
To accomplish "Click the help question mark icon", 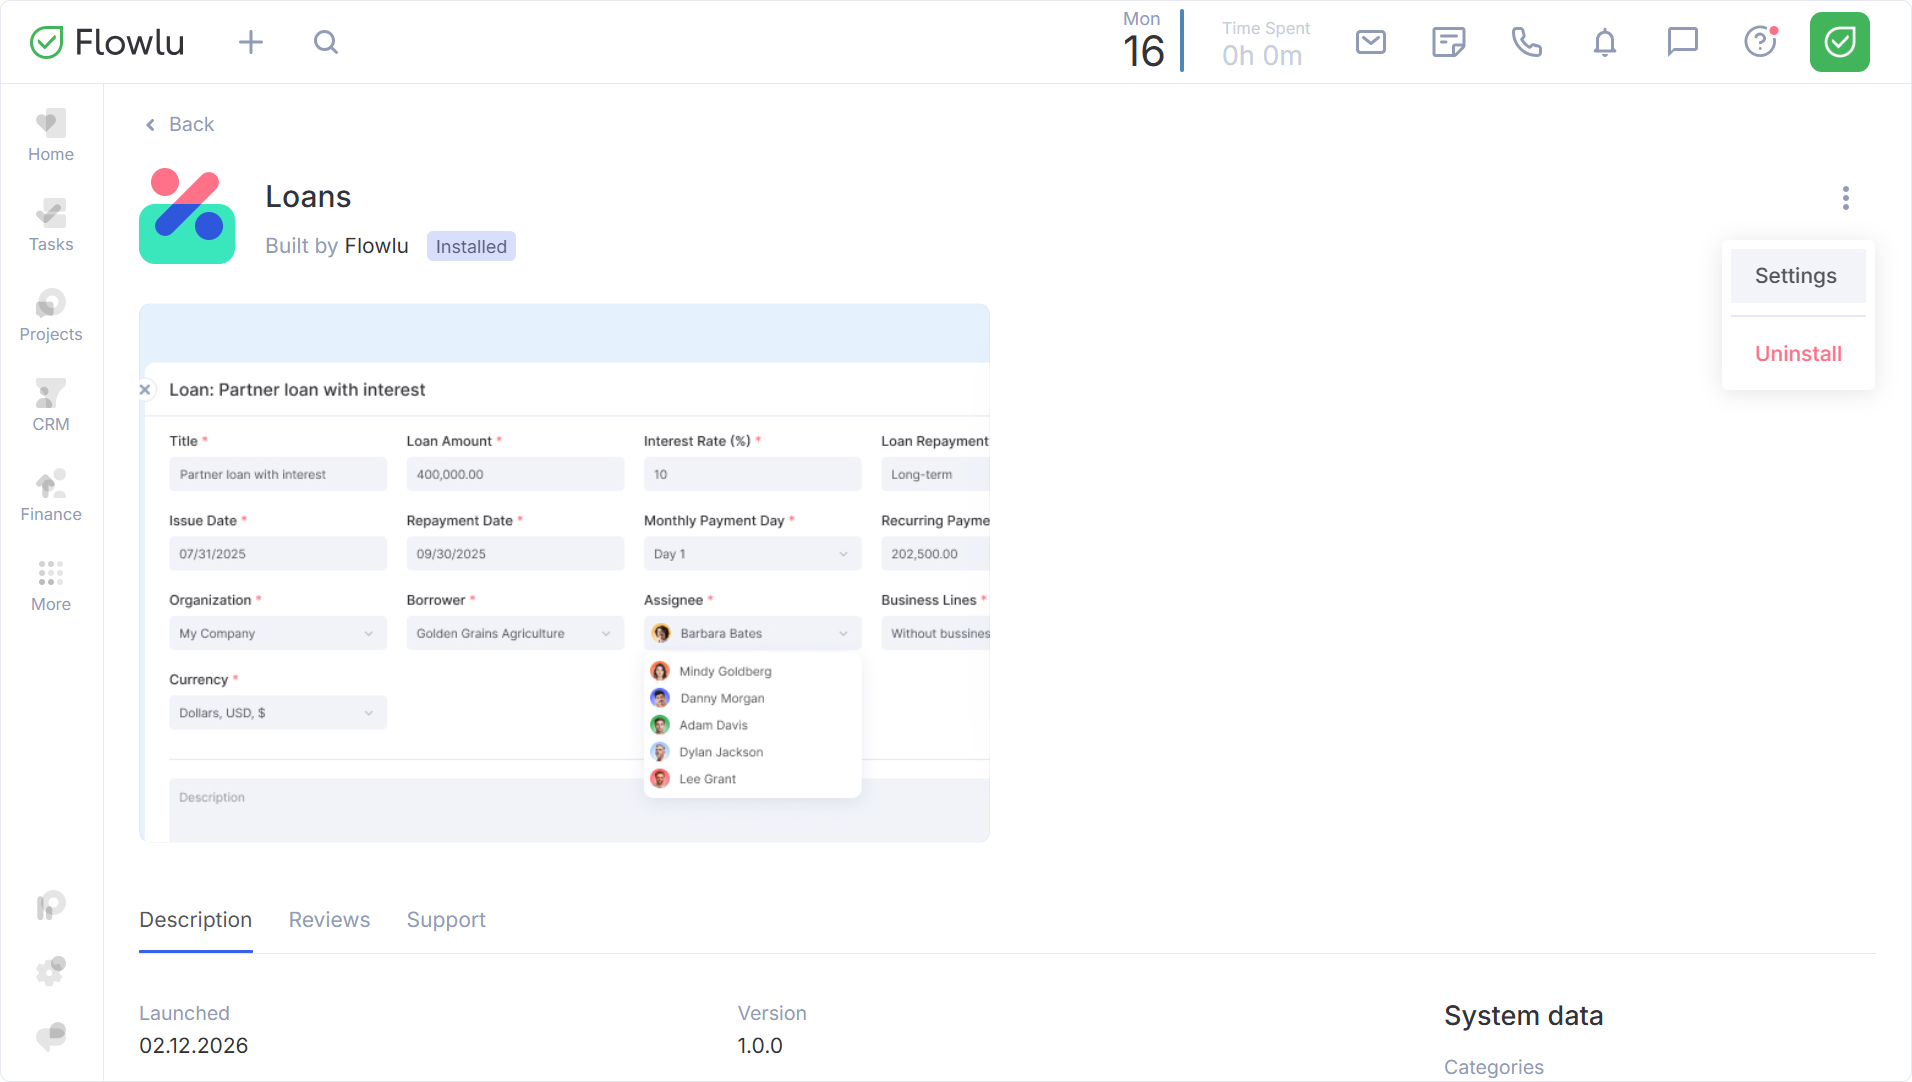I will tap(1760, 42).
